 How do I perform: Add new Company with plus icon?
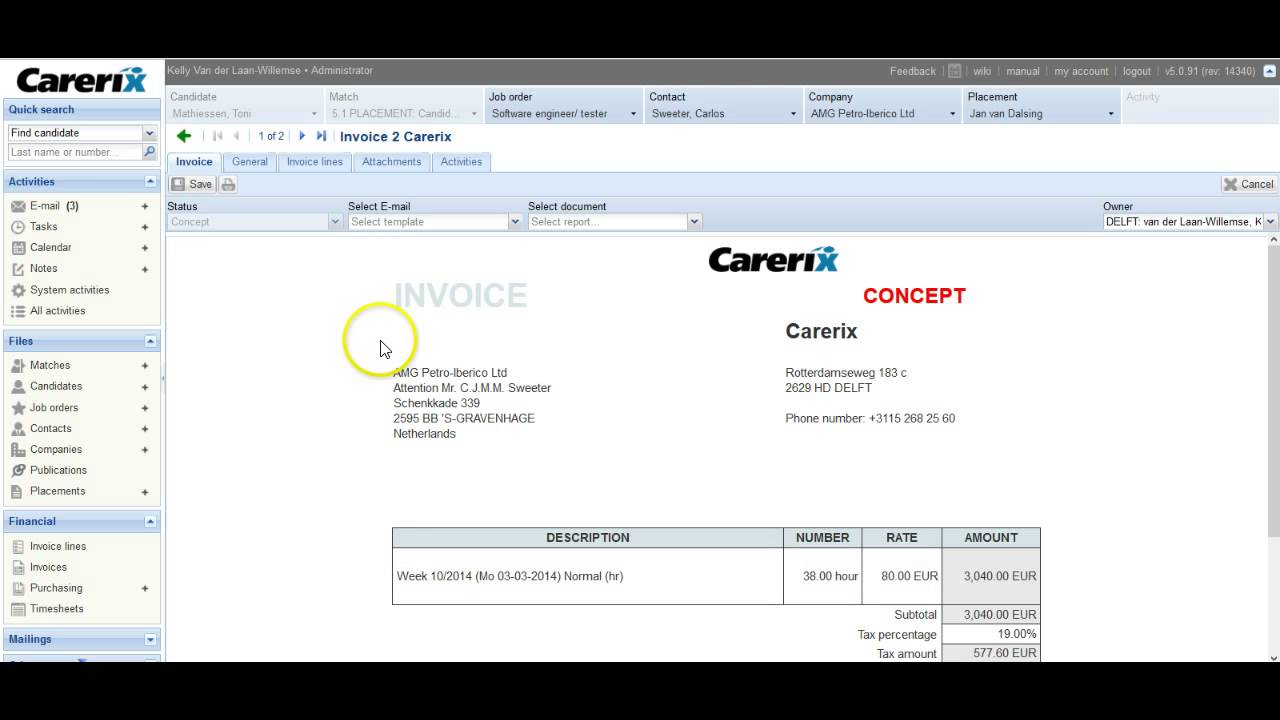click(145, 450)
